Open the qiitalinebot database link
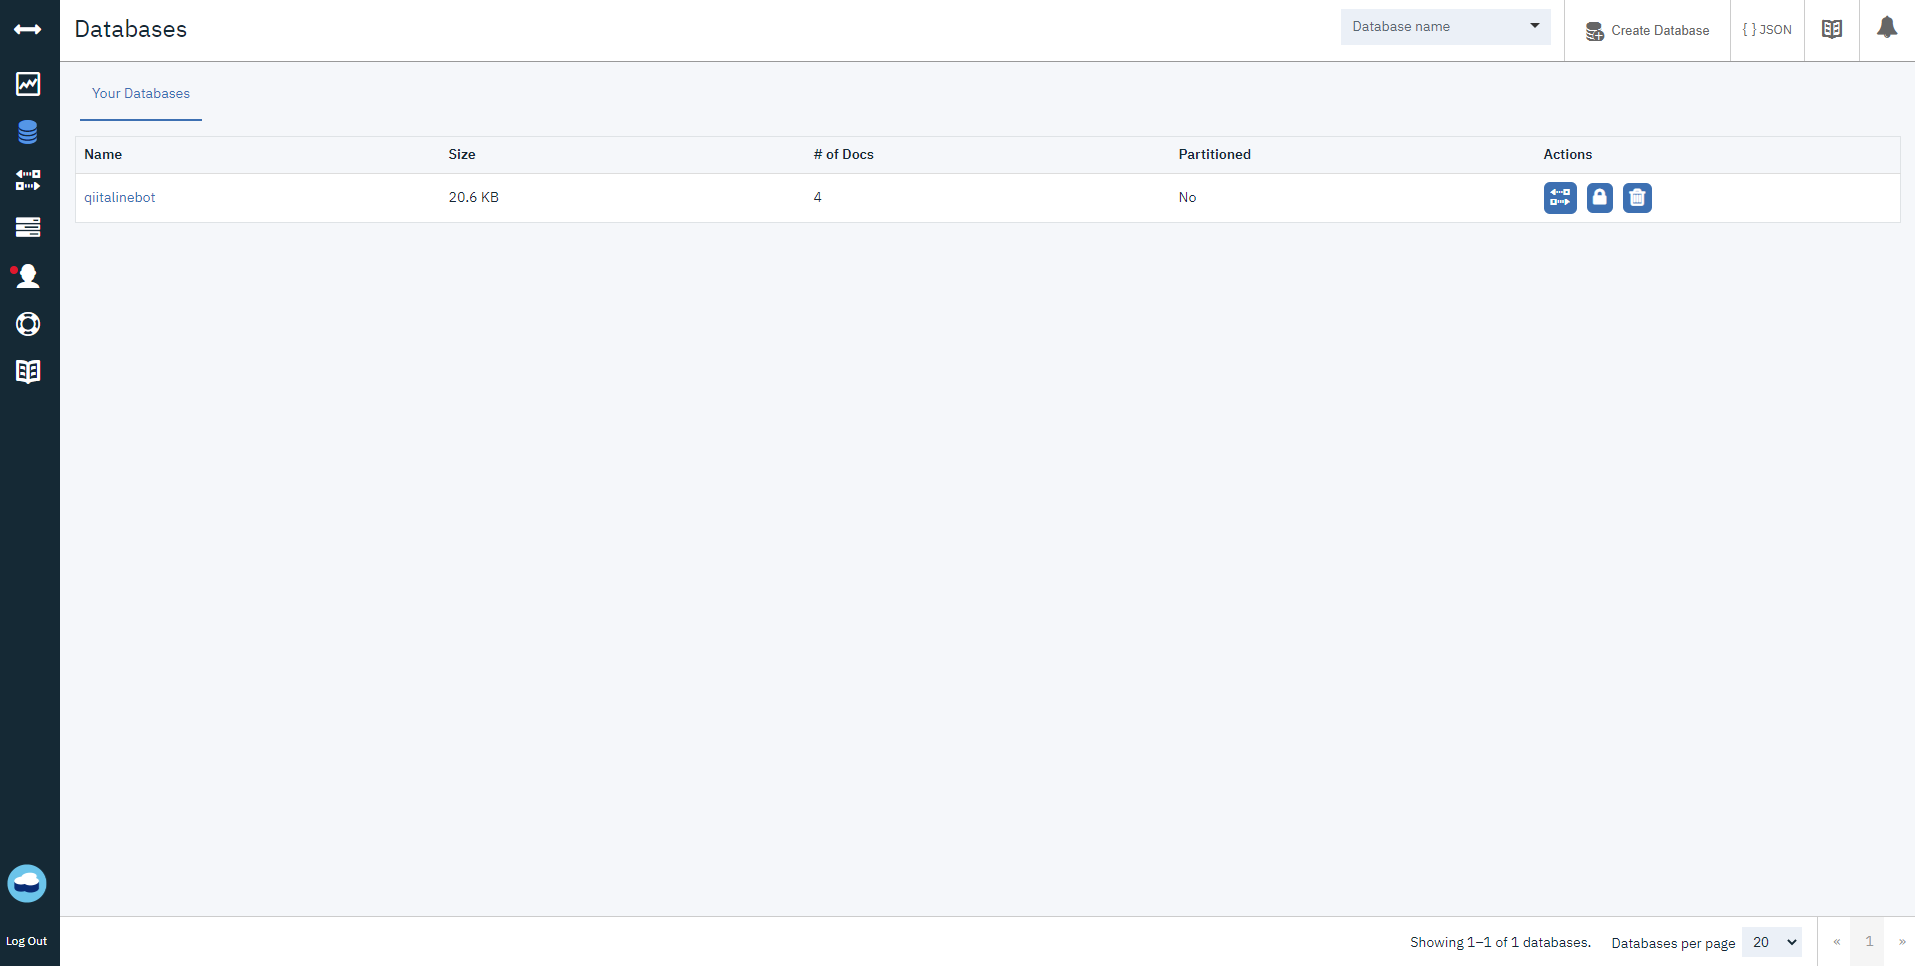The width and height of the screenshot is (1915, 966). pyautogui.click(x=120, y=198)
